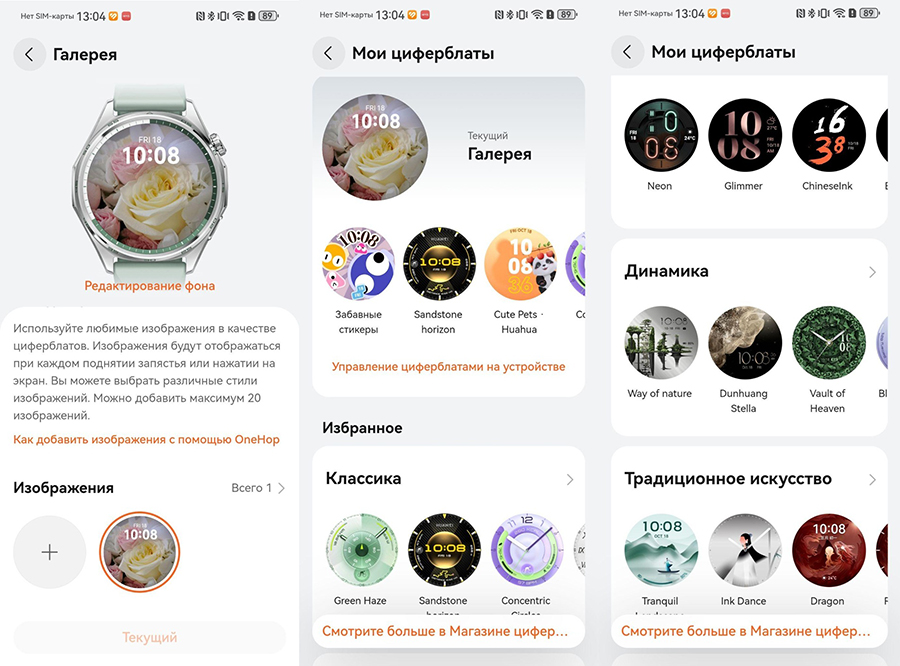Choose the Way of nature watch face

pyautogui.click(x=661, y=343)
